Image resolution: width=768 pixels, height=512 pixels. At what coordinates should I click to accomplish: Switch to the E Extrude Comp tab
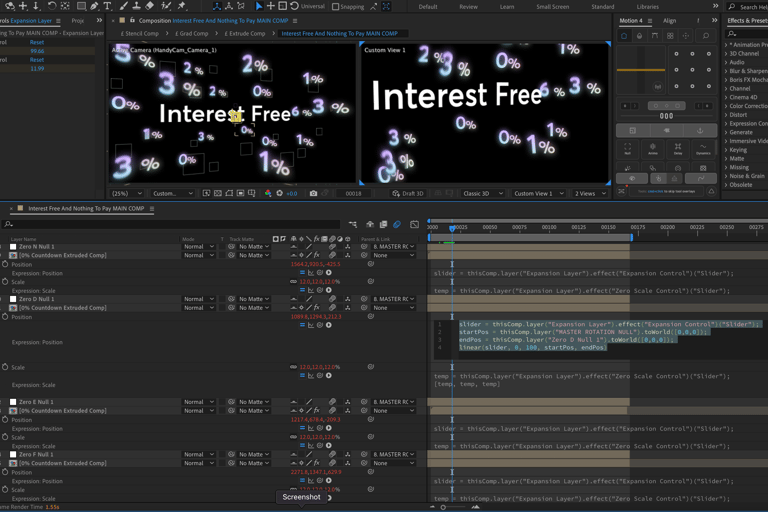[x=245, y=33]
